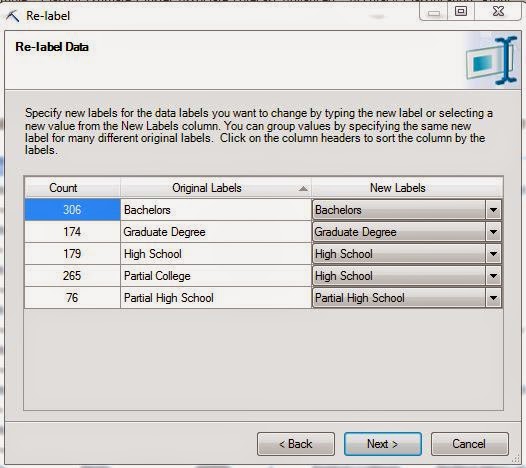Screen dimensions: 526x468
Task: Sort by Original Labels column header
Action: coord(216,188)
